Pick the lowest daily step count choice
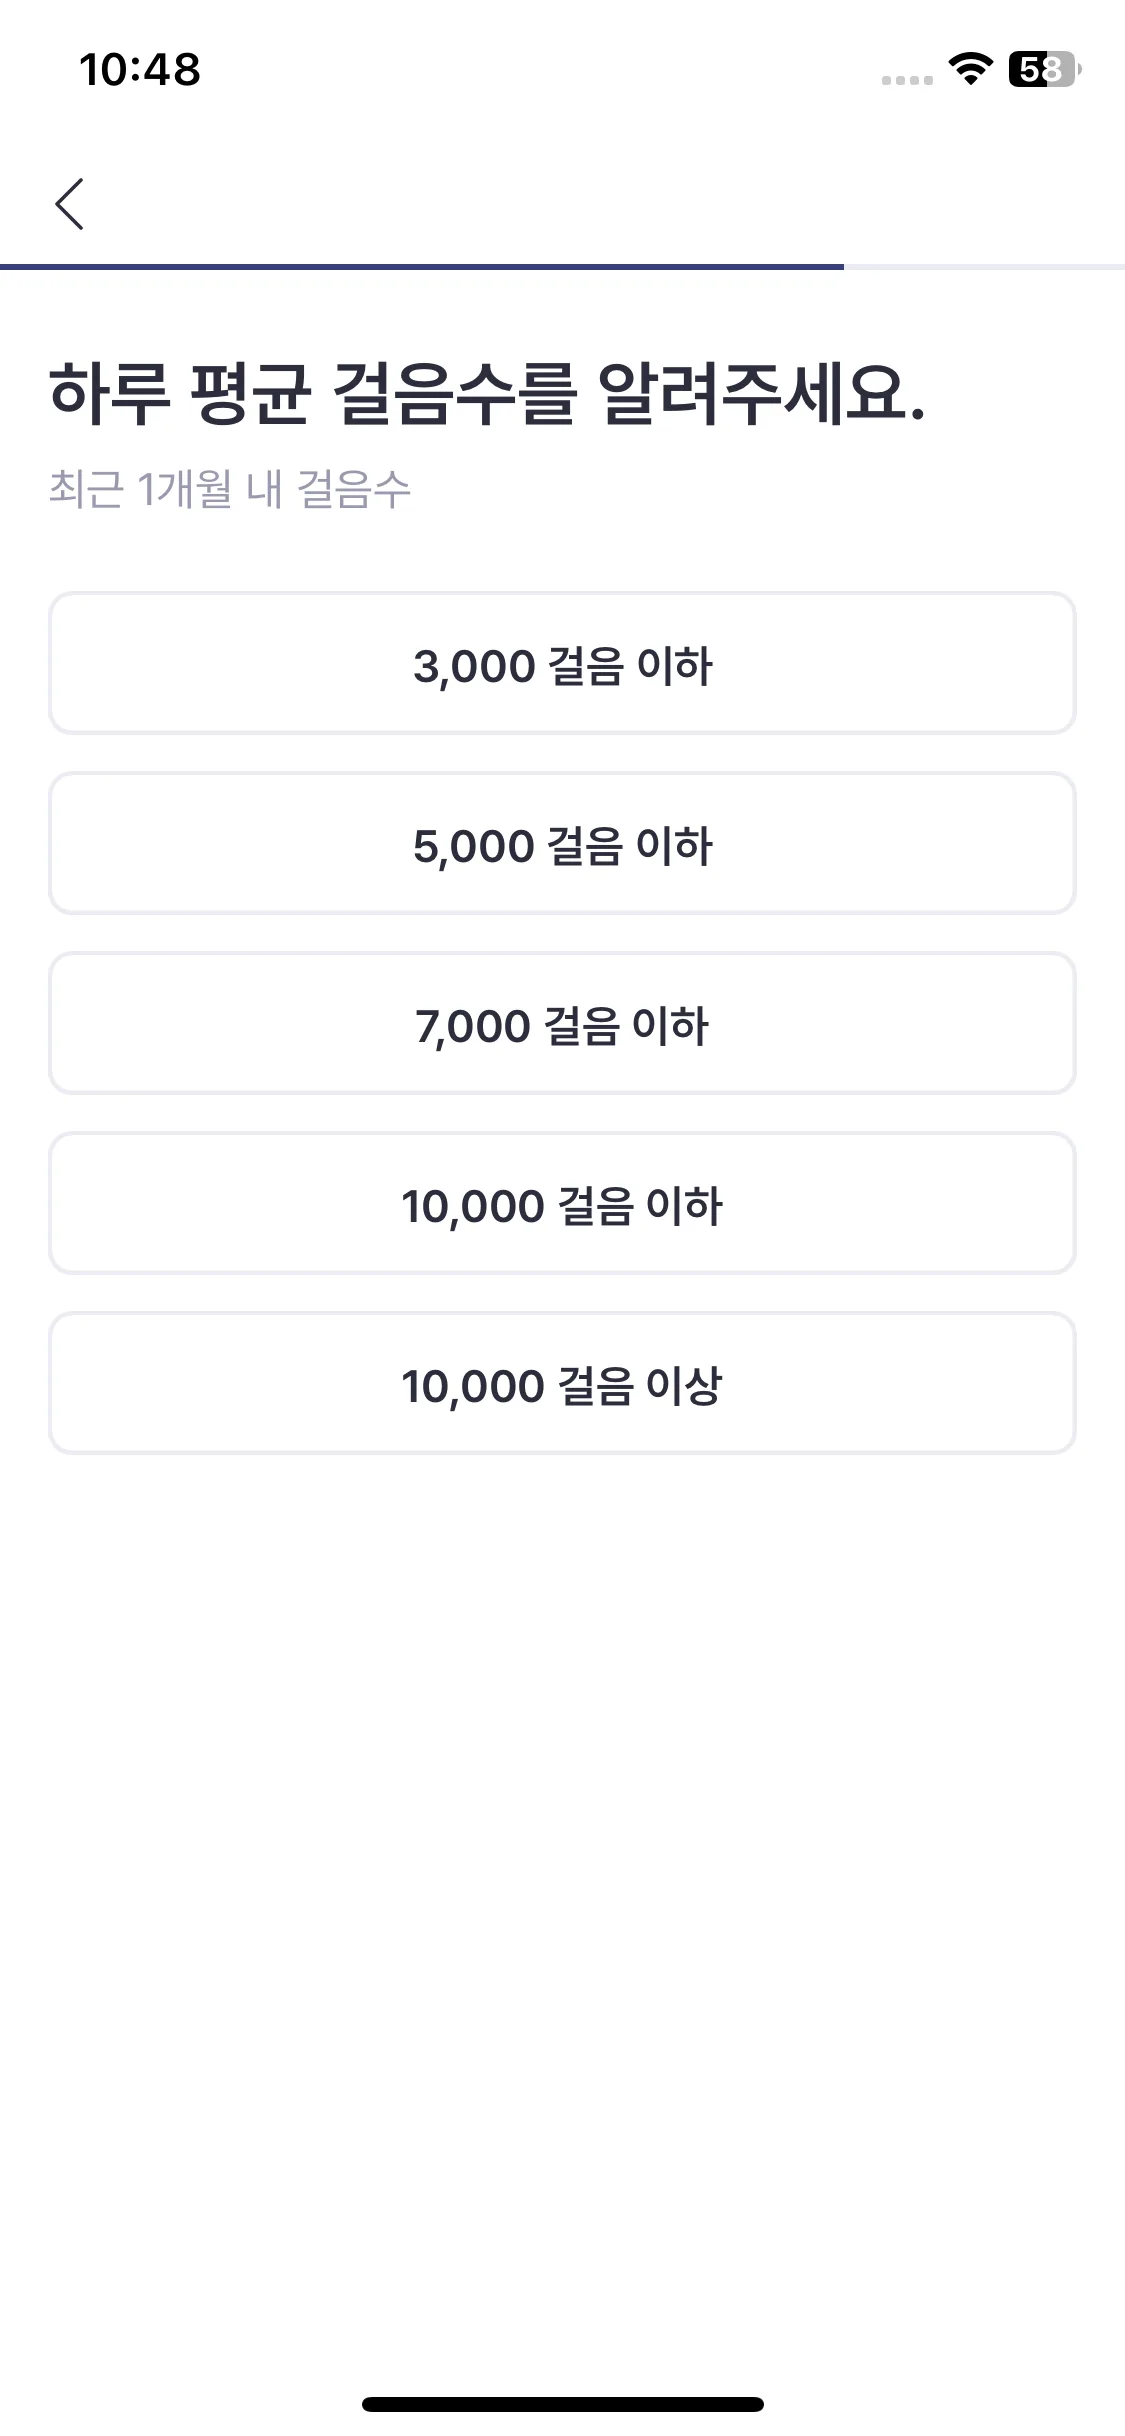 pyautogui.click(x=562, y=663)
